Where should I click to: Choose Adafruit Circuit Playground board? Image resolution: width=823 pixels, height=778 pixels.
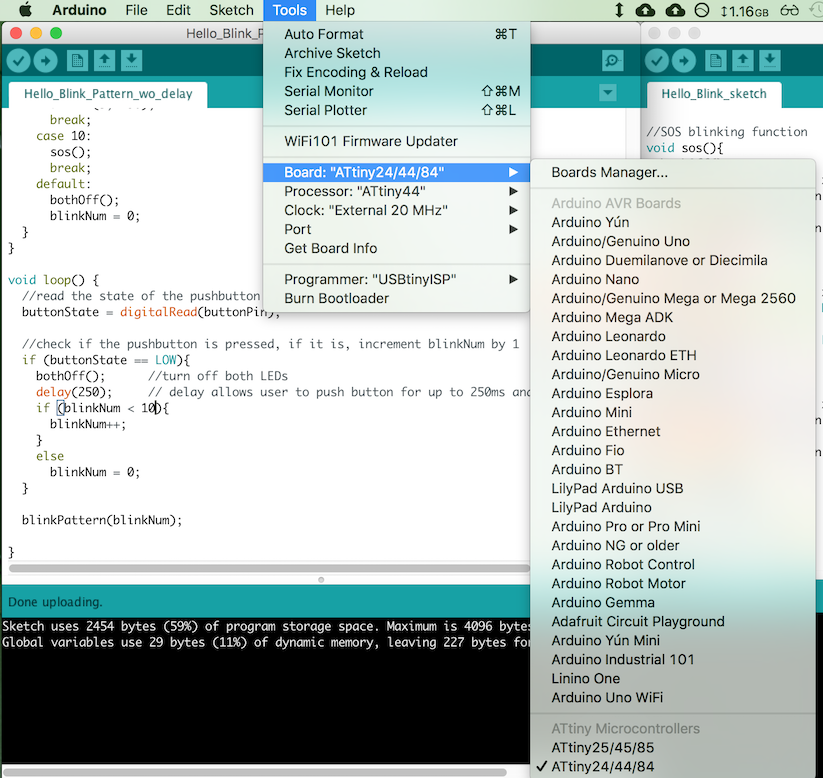click(x=673, y=622)
